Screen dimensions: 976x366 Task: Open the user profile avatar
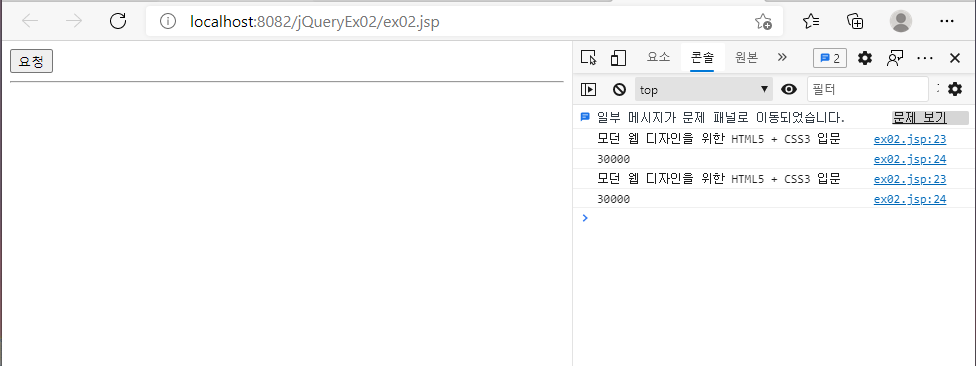point(901,21)
